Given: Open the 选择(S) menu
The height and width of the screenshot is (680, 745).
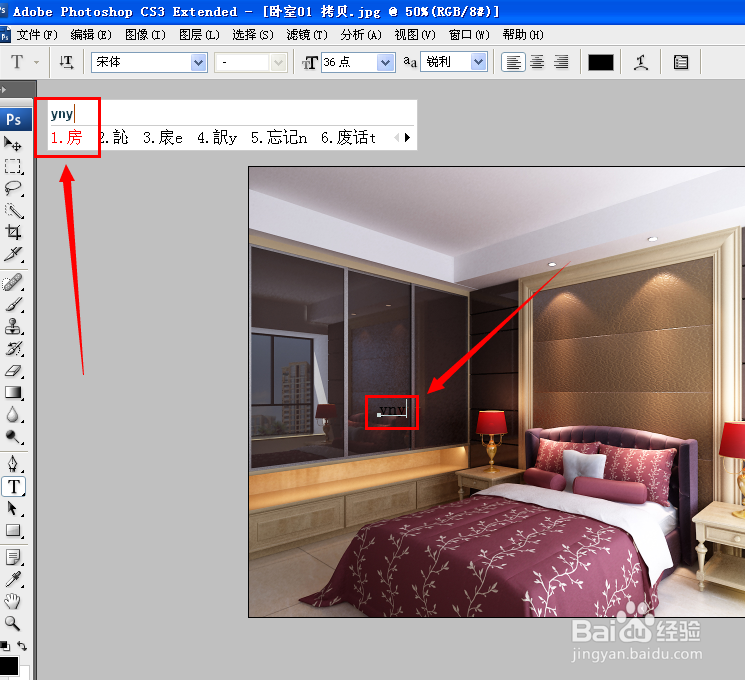Looking at the screenshot, I should [253, 35].
